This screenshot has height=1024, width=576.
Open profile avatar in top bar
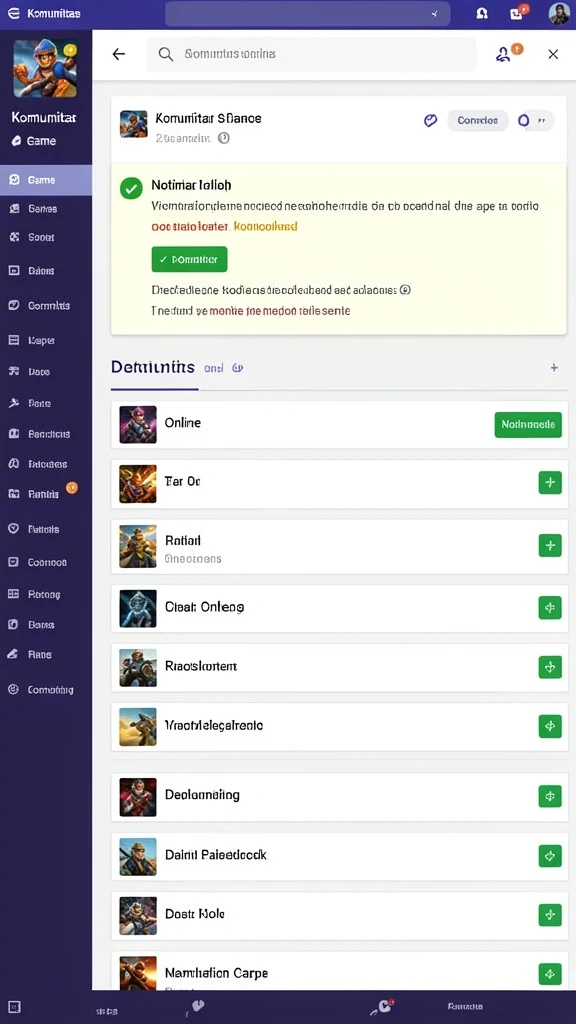559,13
